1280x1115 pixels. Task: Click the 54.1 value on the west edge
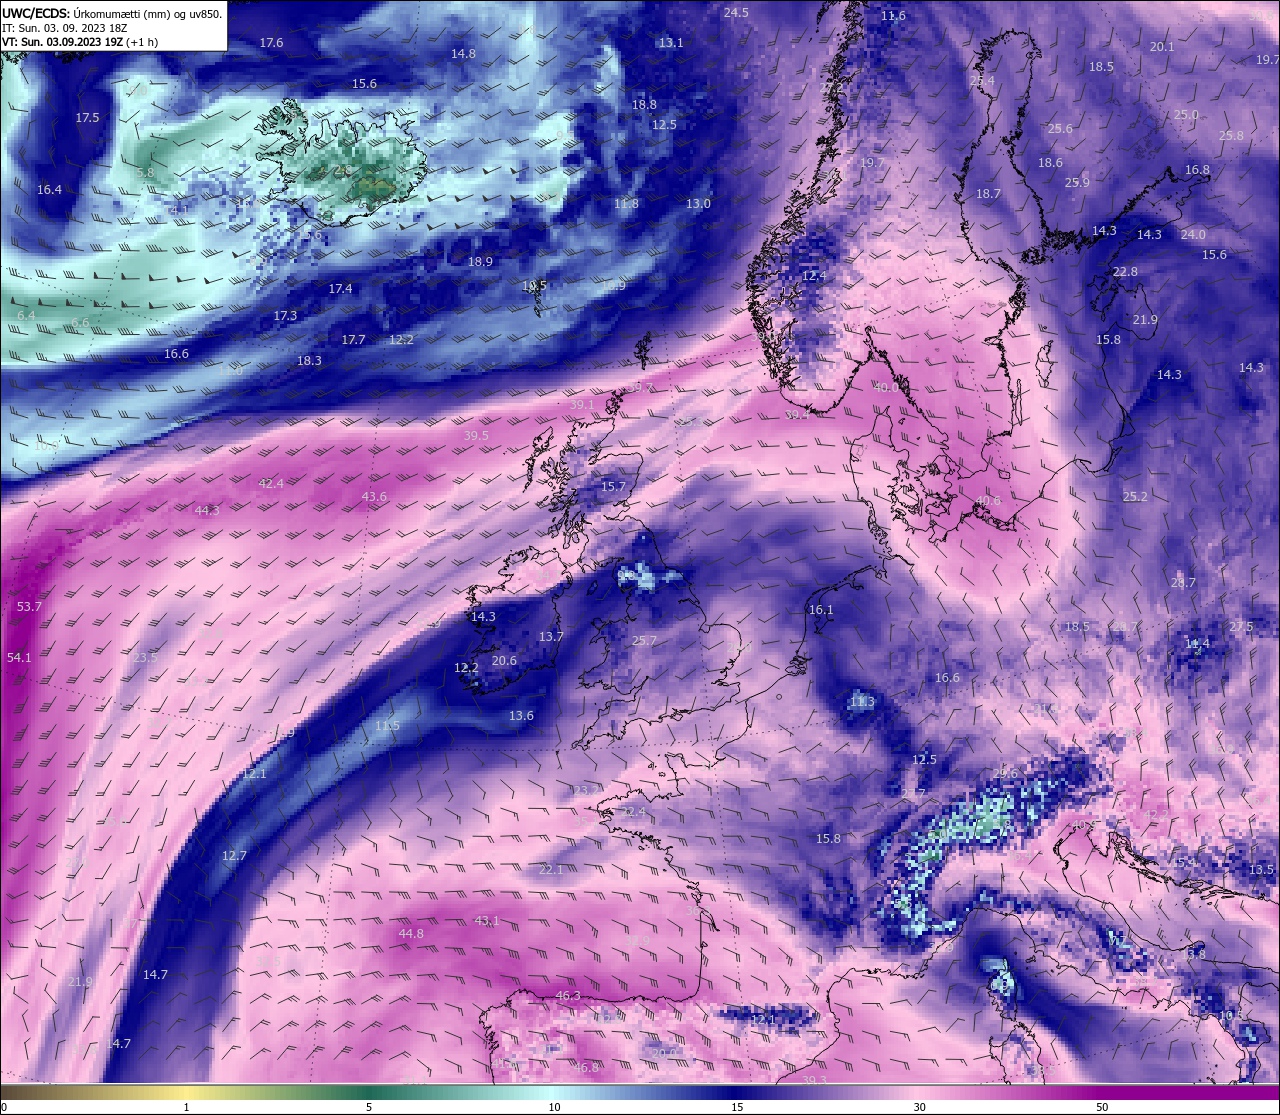19,658
